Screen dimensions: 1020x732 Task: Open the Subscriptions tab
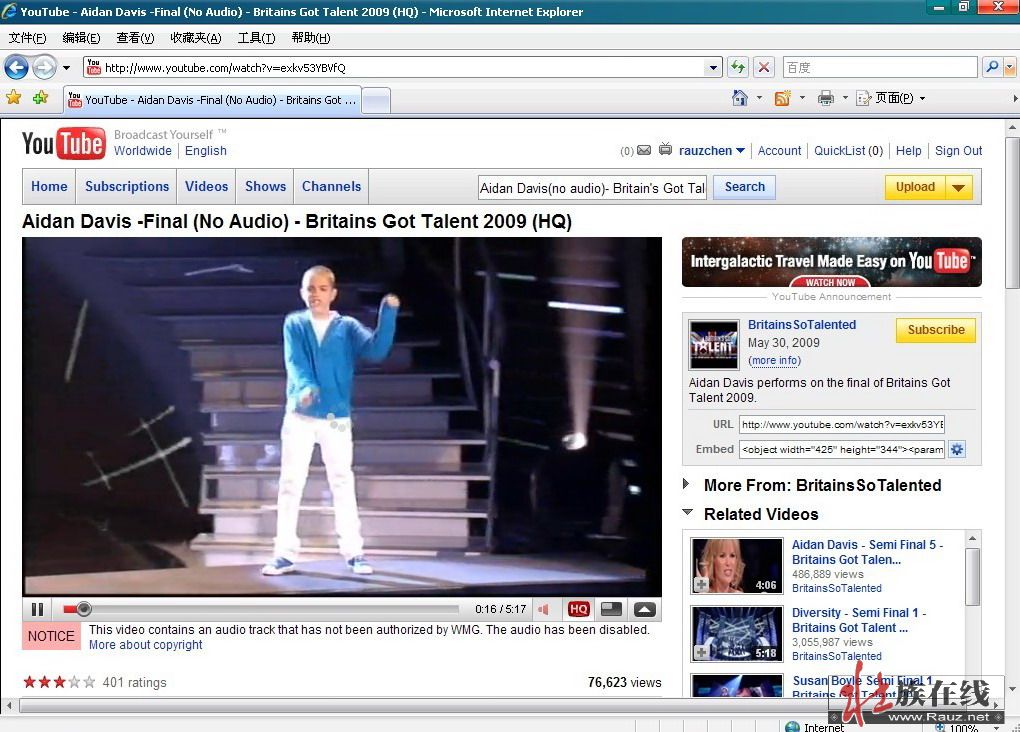127,186
